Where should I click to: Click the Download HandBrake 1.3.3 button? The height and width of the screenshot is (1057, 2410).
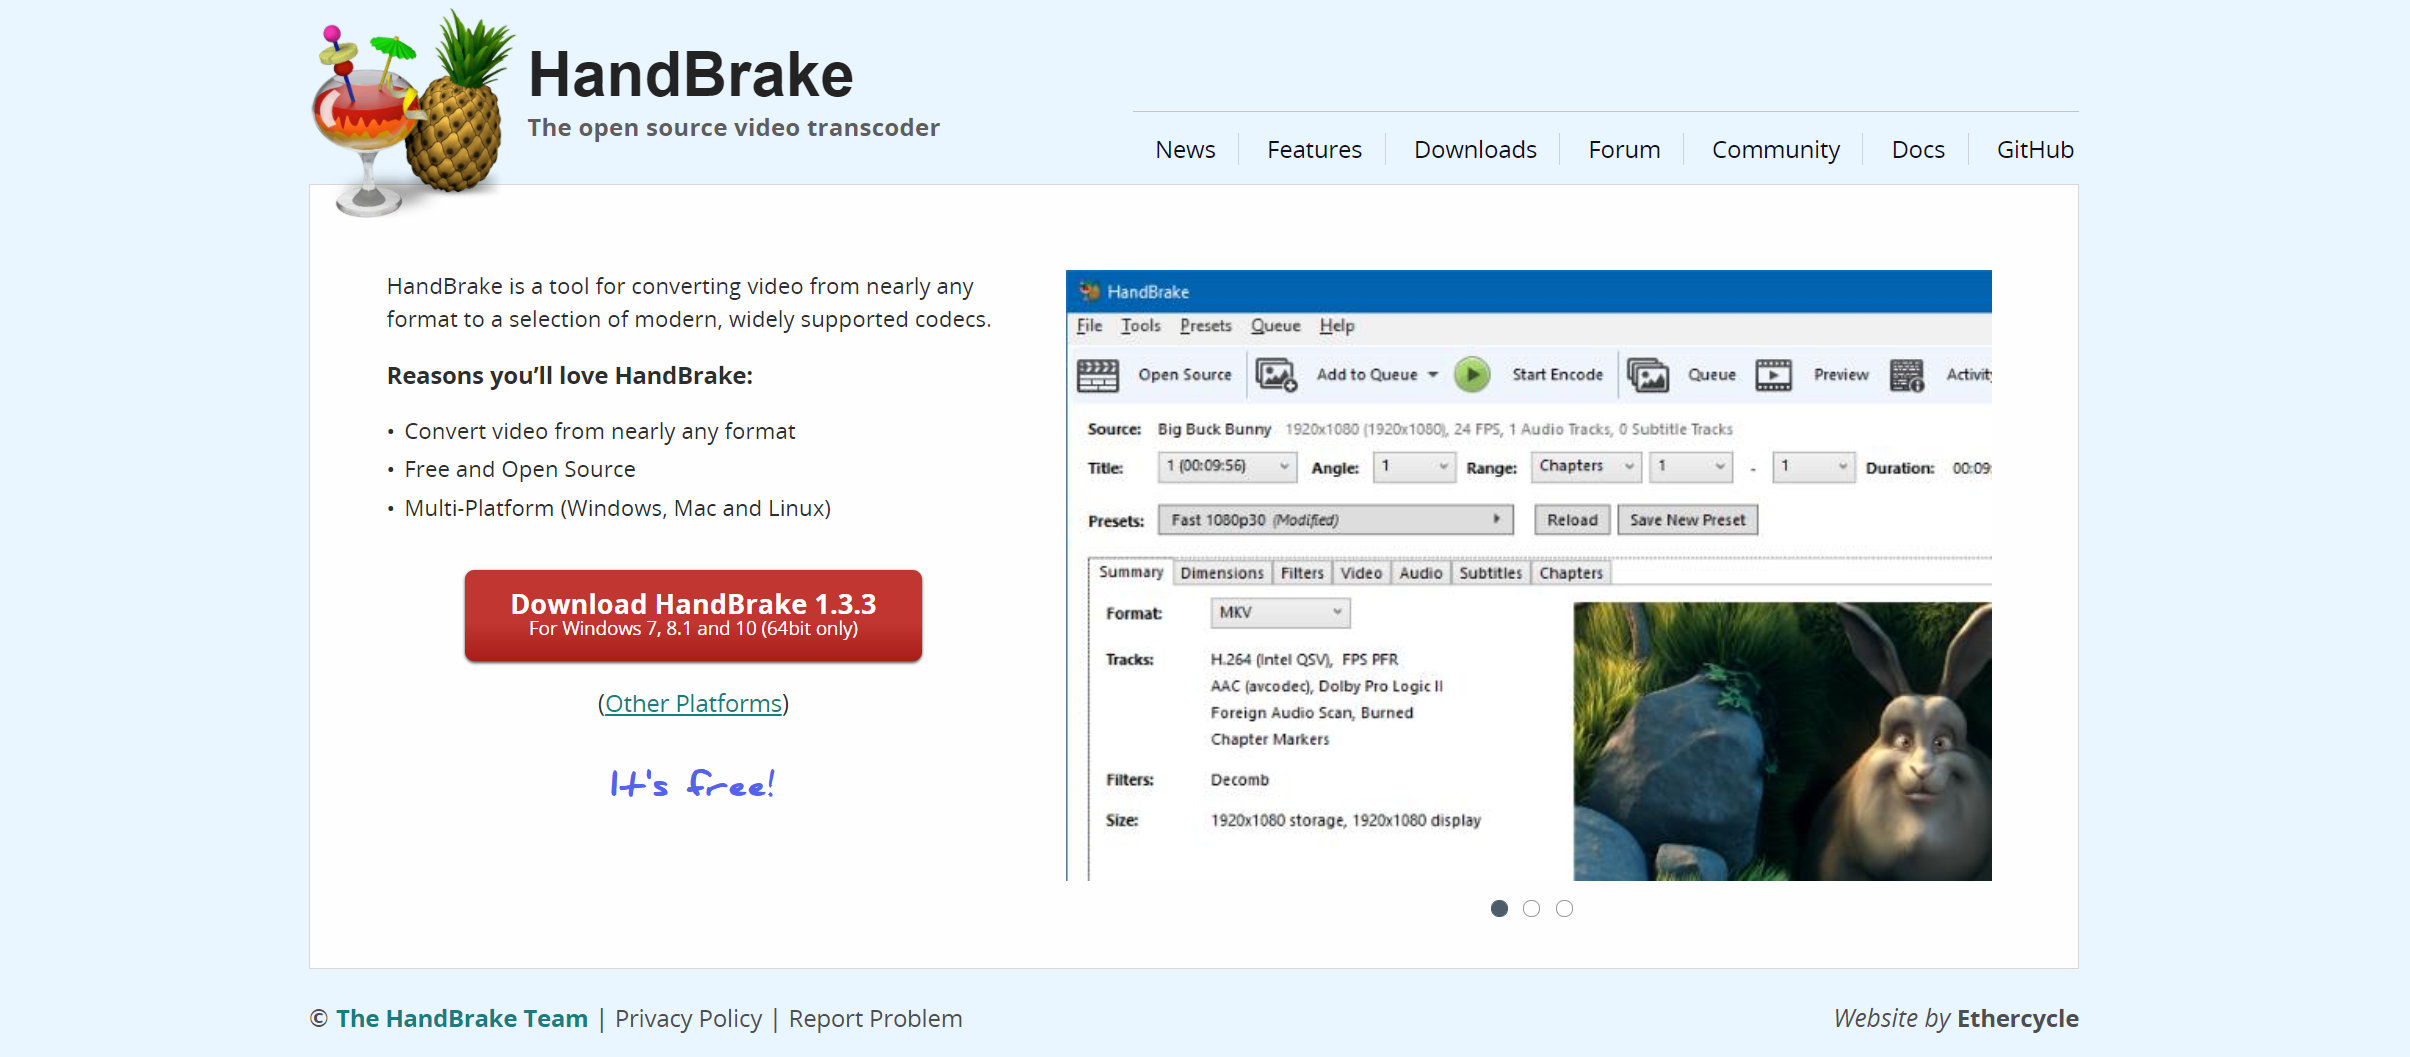(x=693, y=615)
